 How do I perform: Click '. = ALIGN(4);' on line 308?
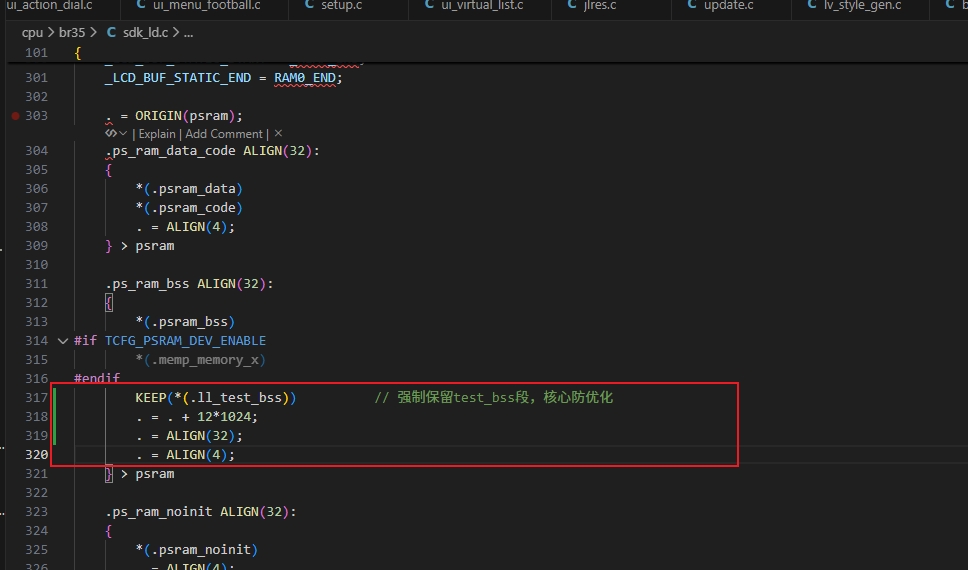pos(185,227)
